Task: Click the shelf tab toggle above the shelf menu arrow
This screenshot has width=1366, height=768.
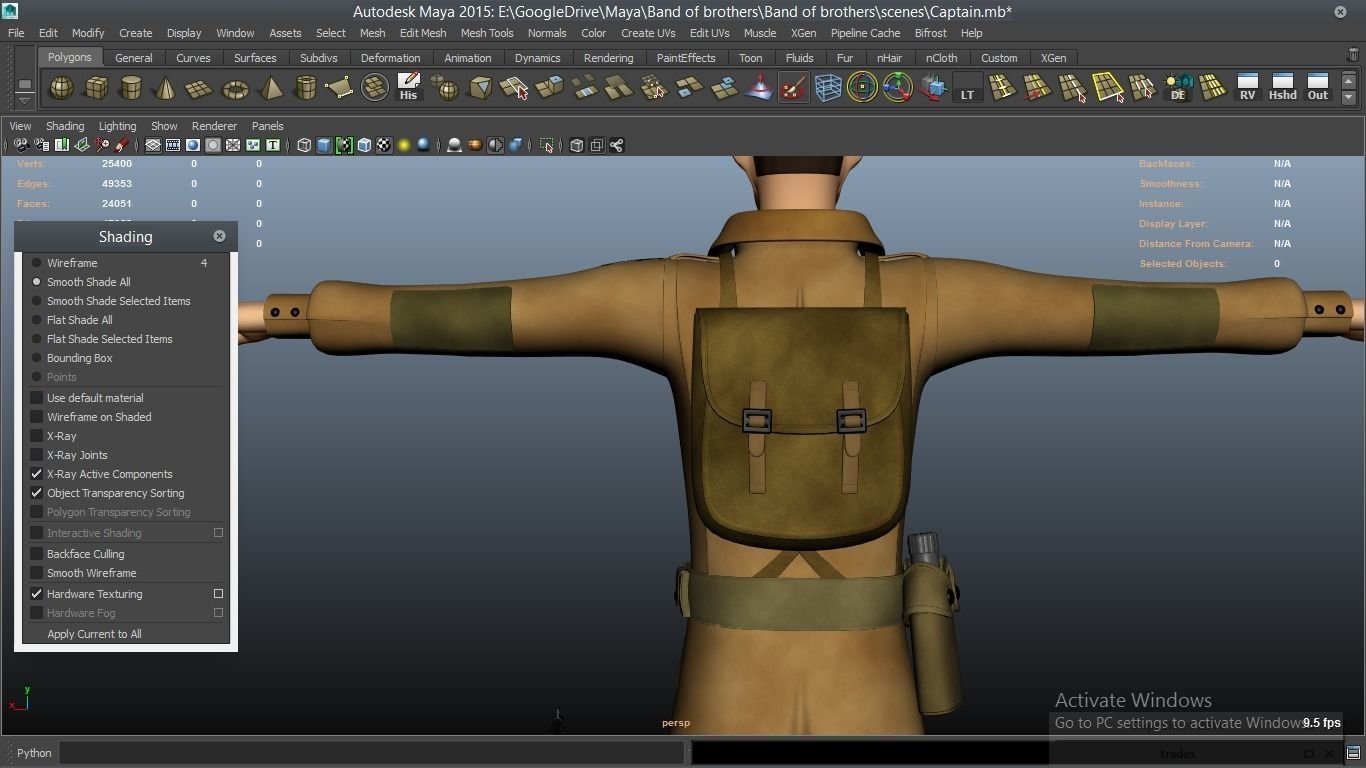Action: (25, 85)
